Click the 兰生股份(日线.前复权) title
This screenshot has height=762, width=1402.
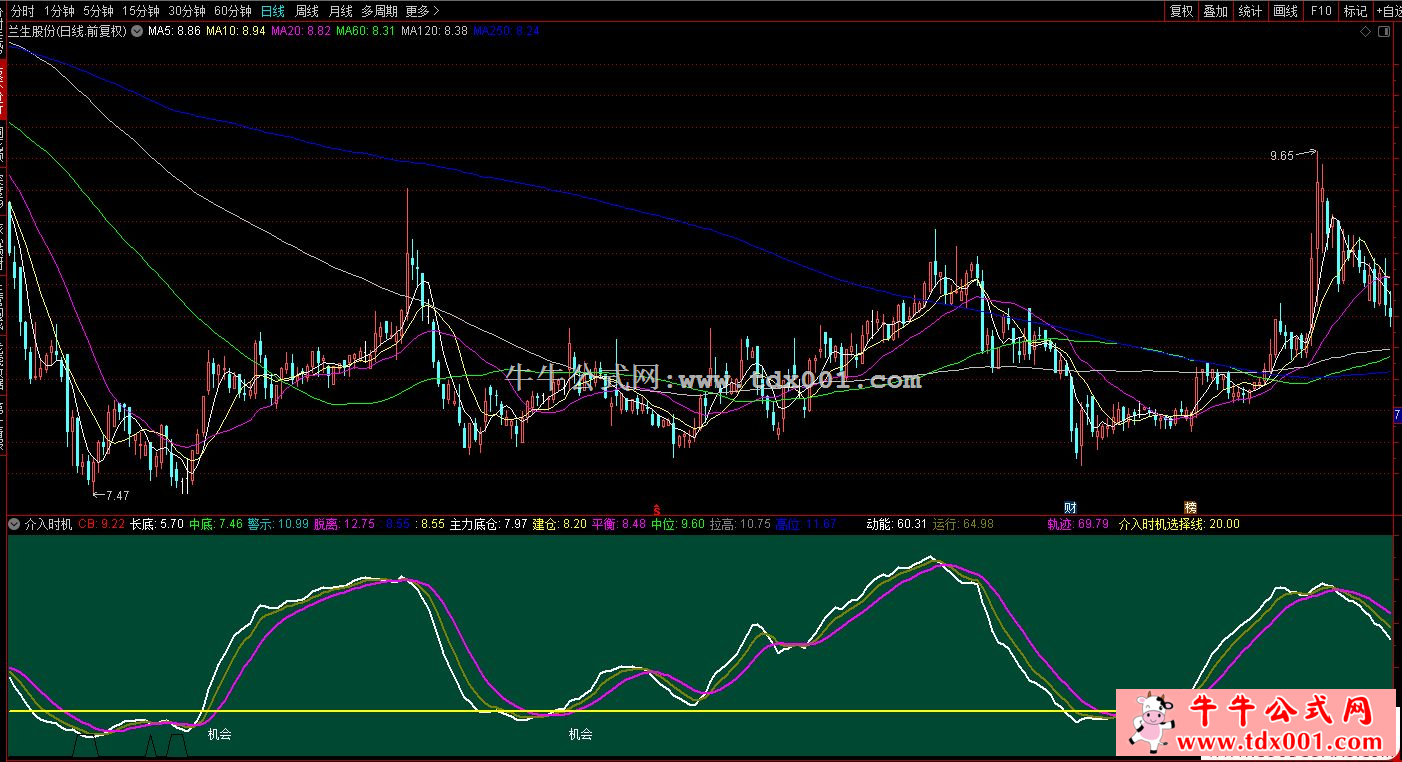(x=67, y=31)
